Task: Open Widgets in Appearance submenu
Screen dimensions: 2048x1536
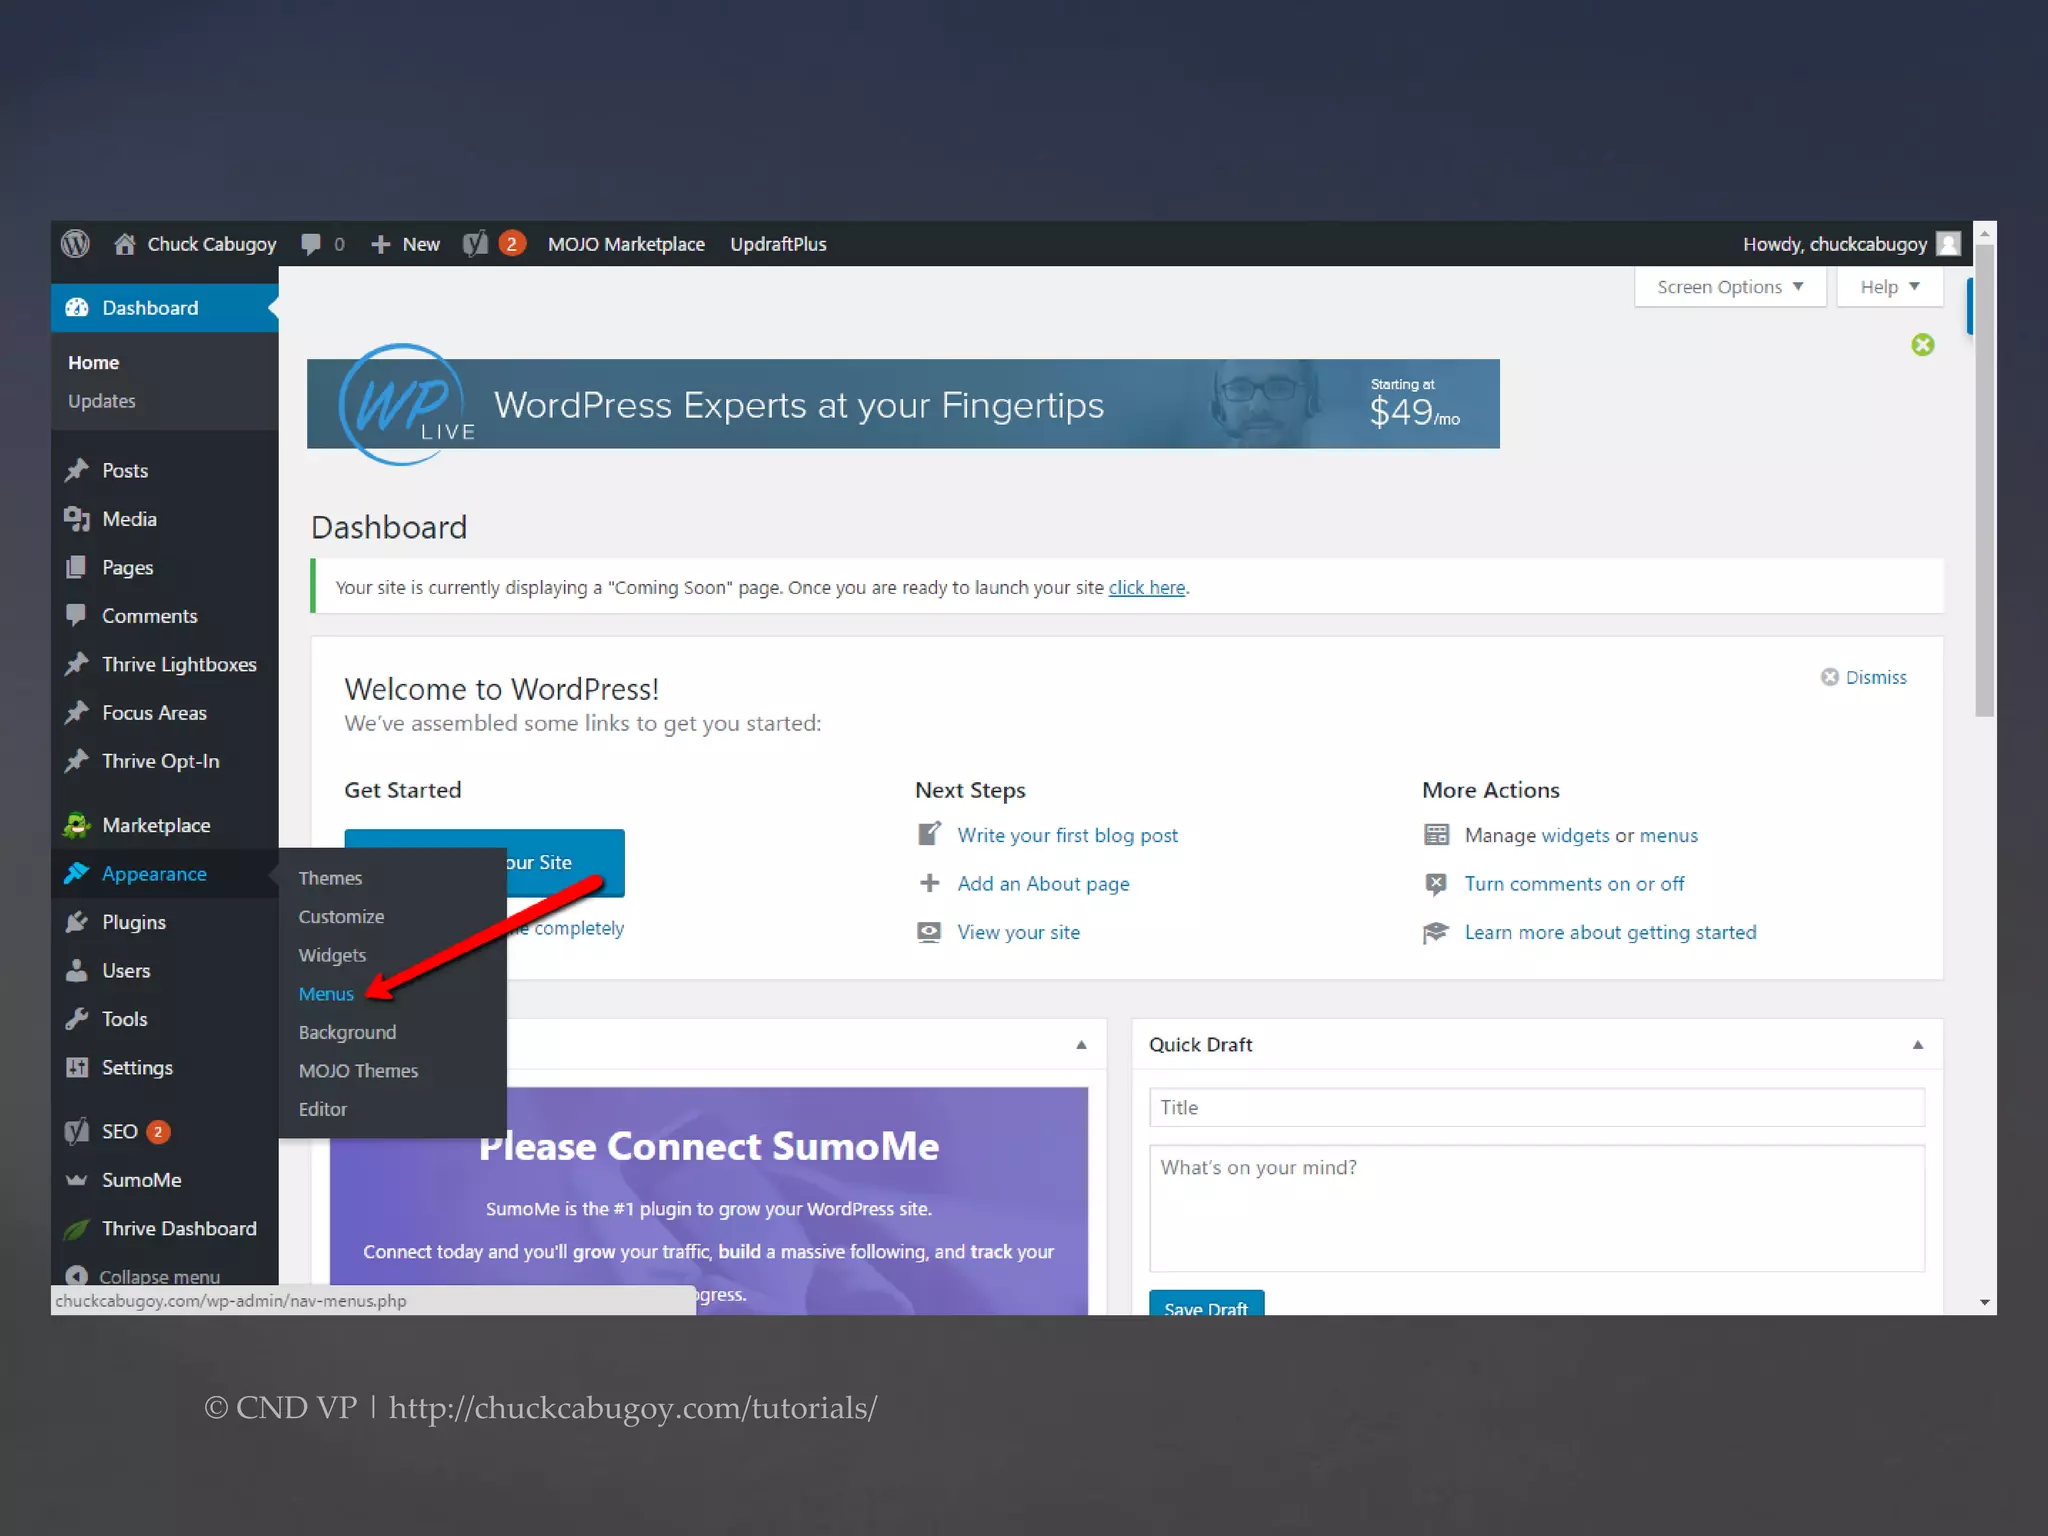Action: [332, 955]
